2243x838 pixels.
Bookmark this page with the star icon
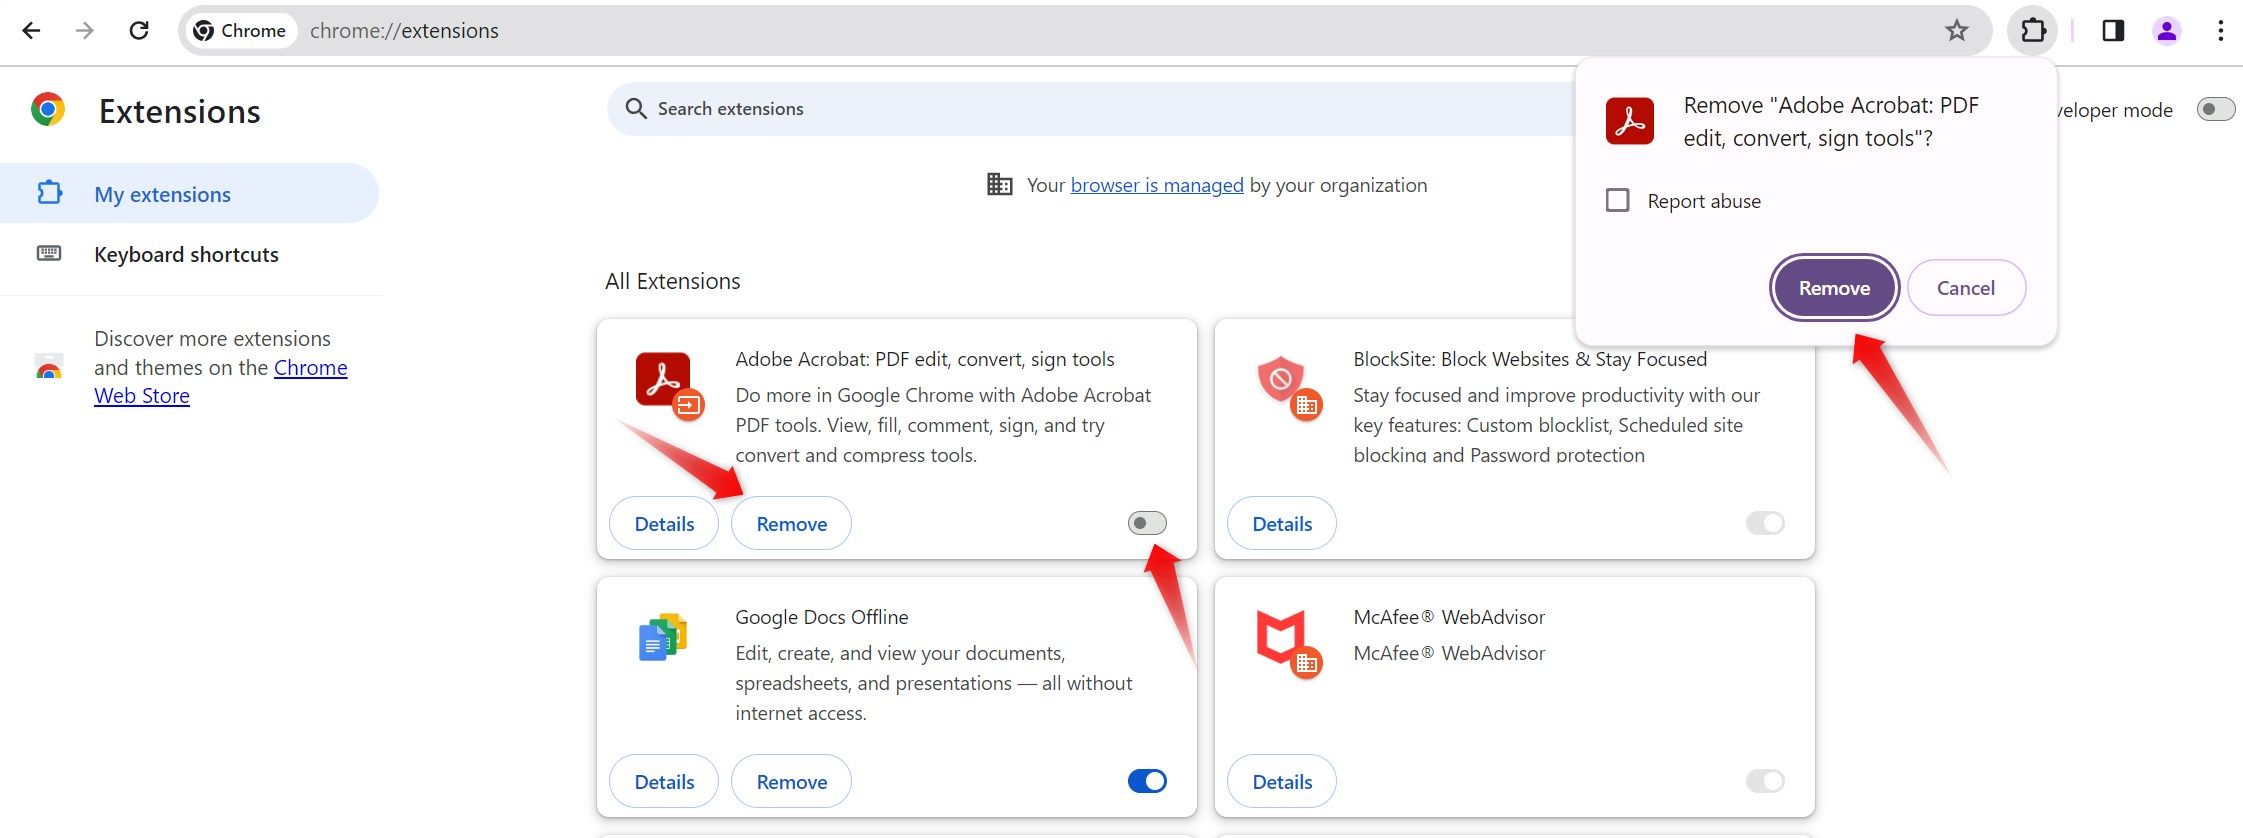tap(1957, 30)
